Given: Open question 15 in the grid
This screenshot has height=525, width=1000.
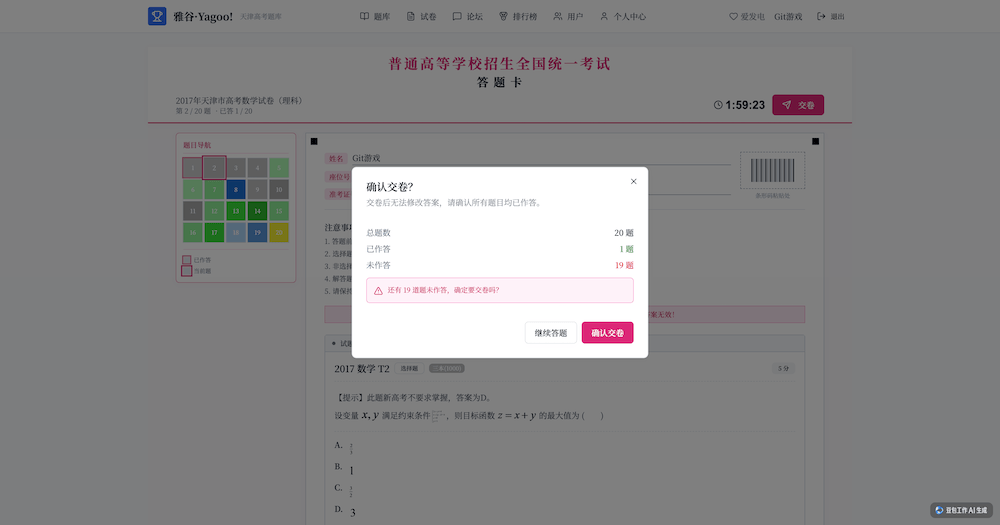Looking at the screenshot, I should pyautogui.click(x=279, y=211).
